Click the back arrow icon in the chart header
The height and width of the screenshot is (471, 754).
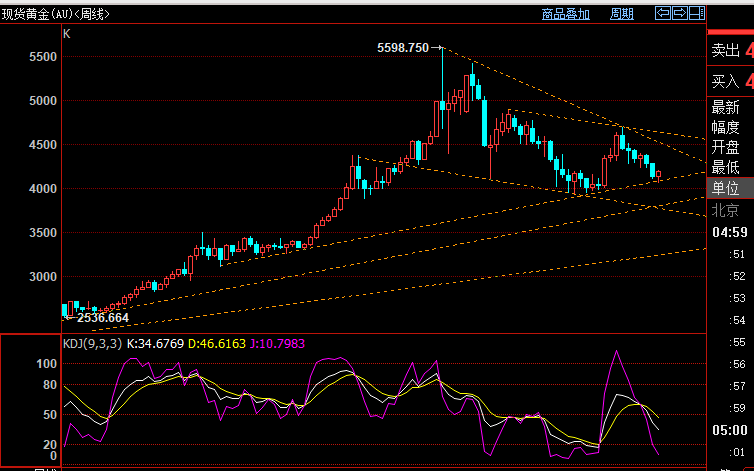(x=663, y=13)
